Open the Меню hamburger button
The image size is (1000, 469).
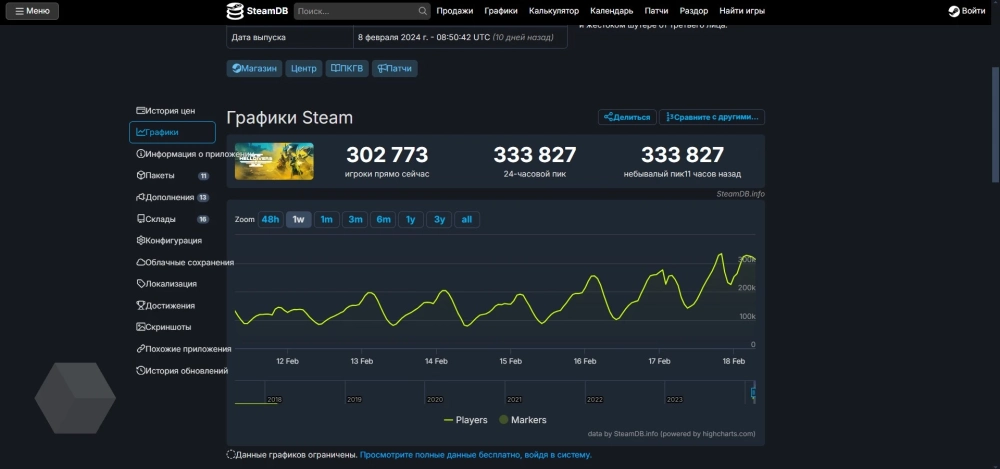coord(32,11)
